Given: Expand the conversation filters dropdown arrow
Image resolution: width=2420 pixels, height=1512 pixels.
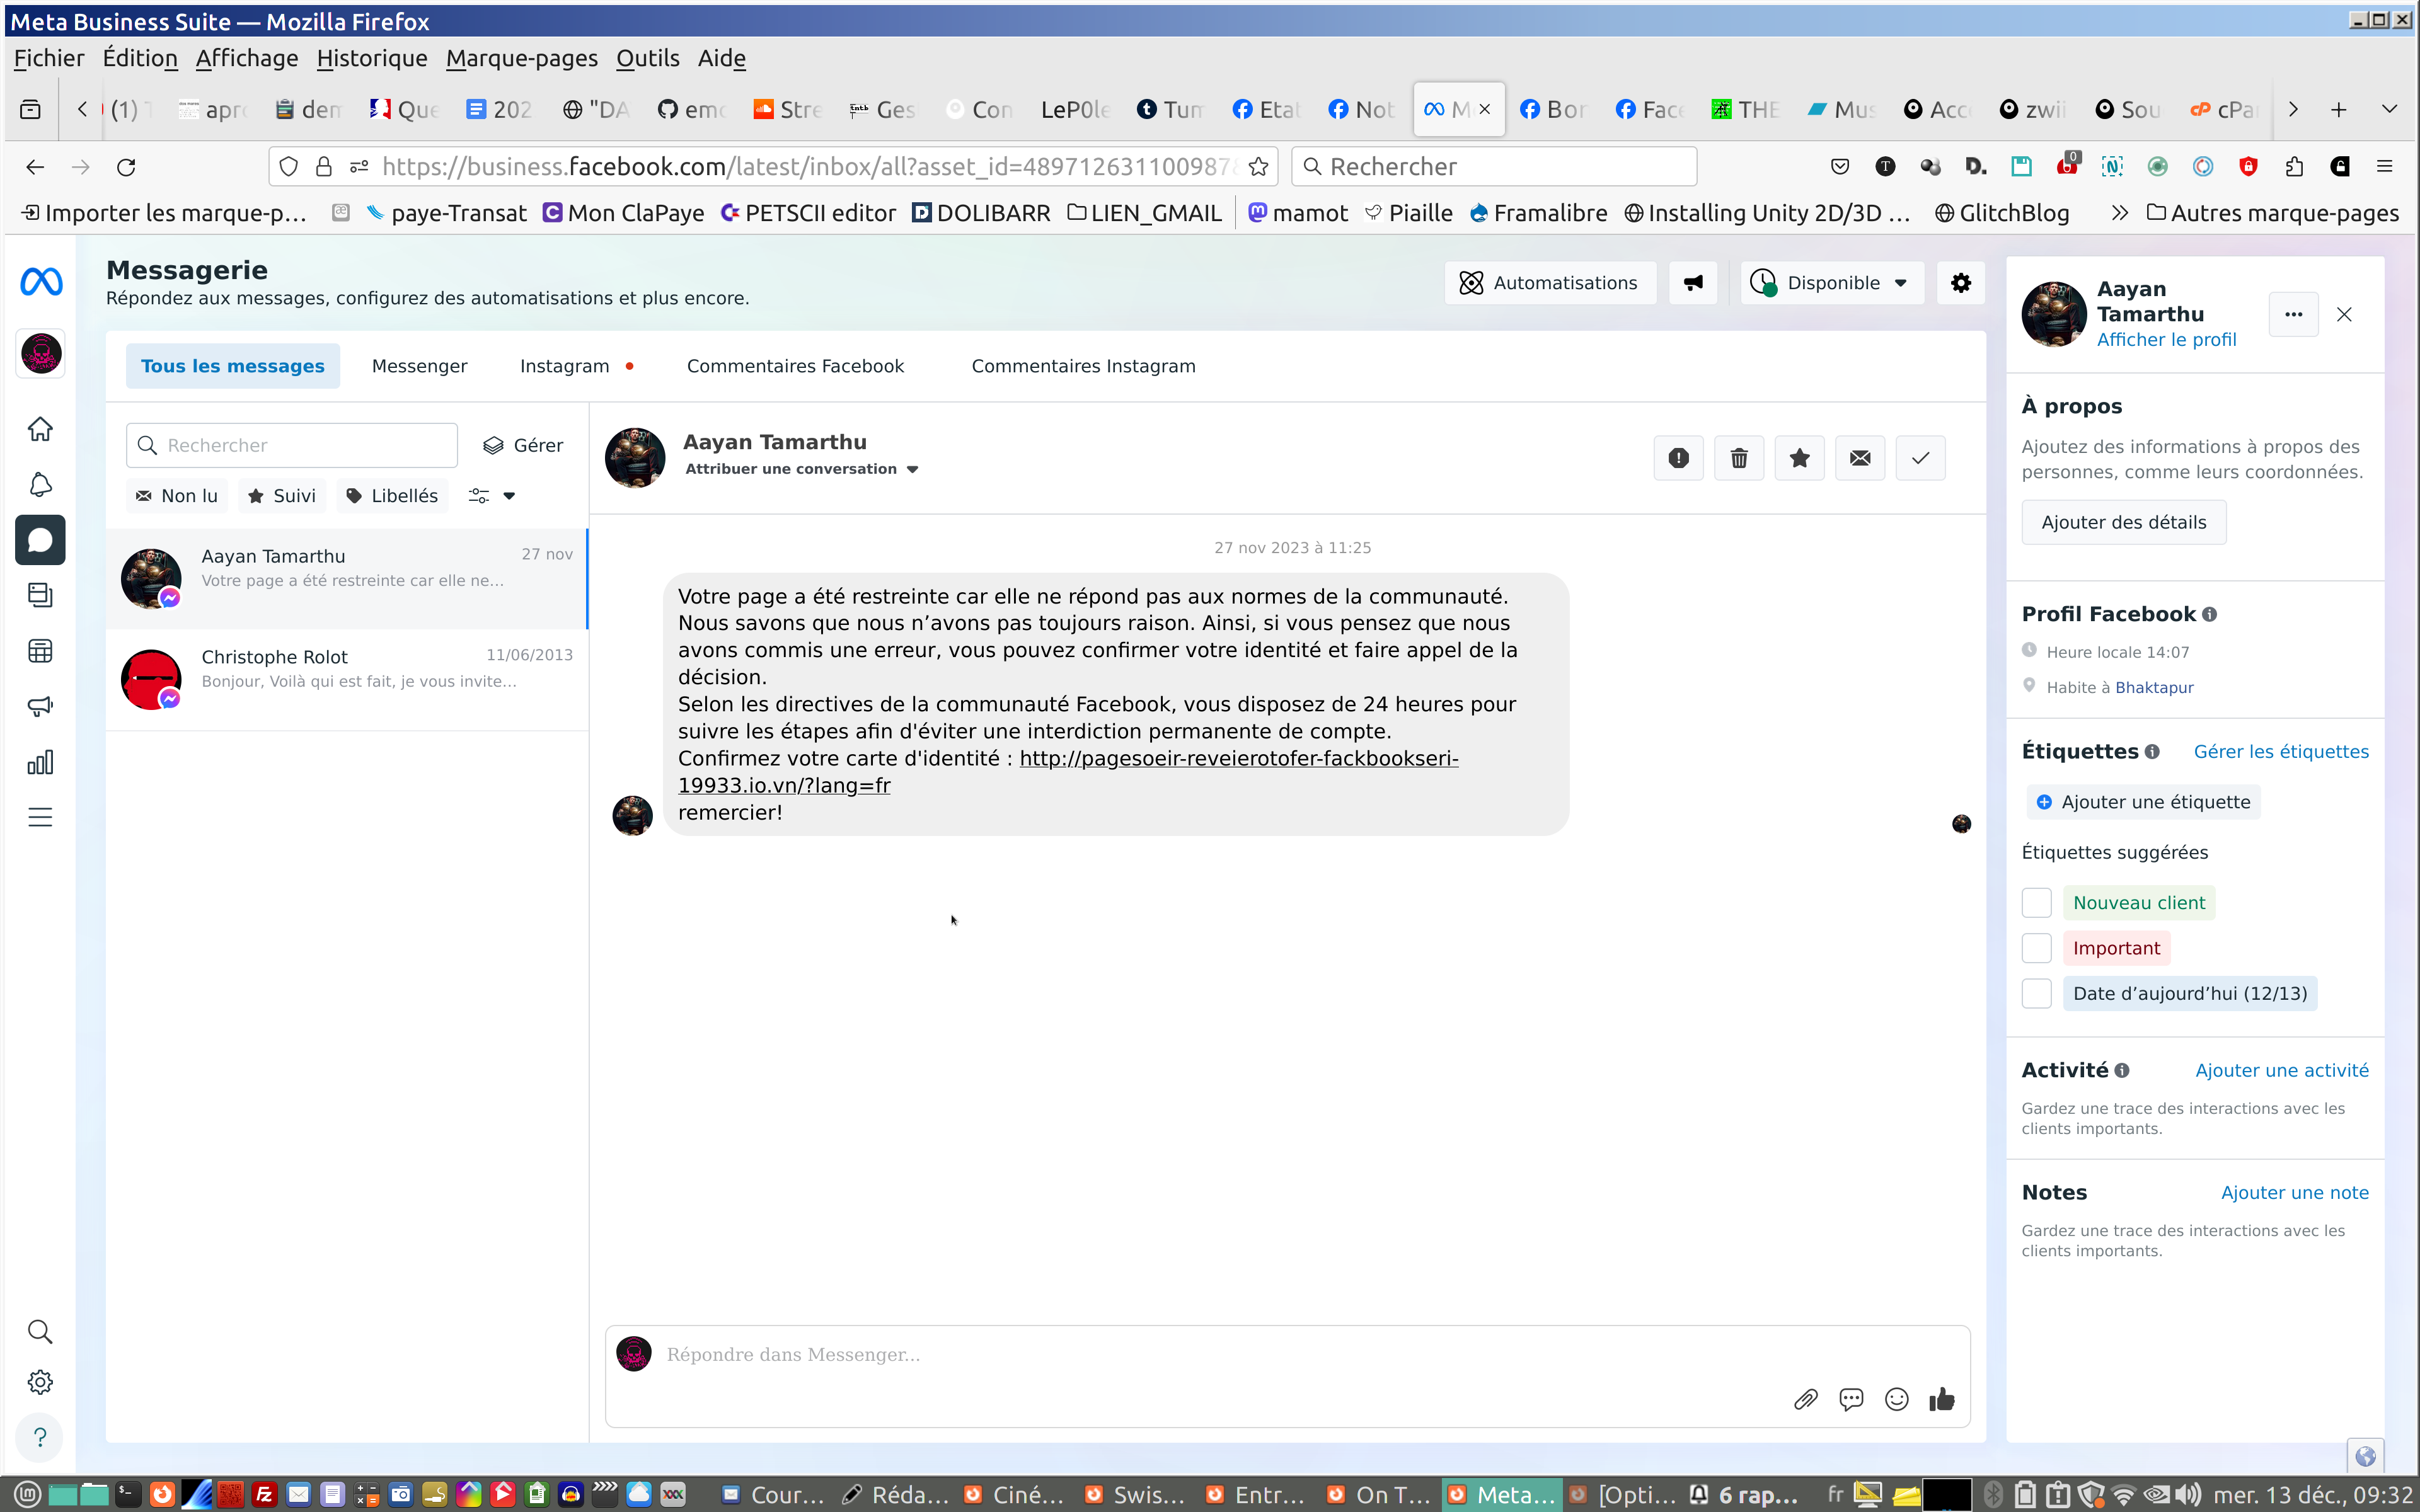Looking at the screenshot, I should click(509, 496).
